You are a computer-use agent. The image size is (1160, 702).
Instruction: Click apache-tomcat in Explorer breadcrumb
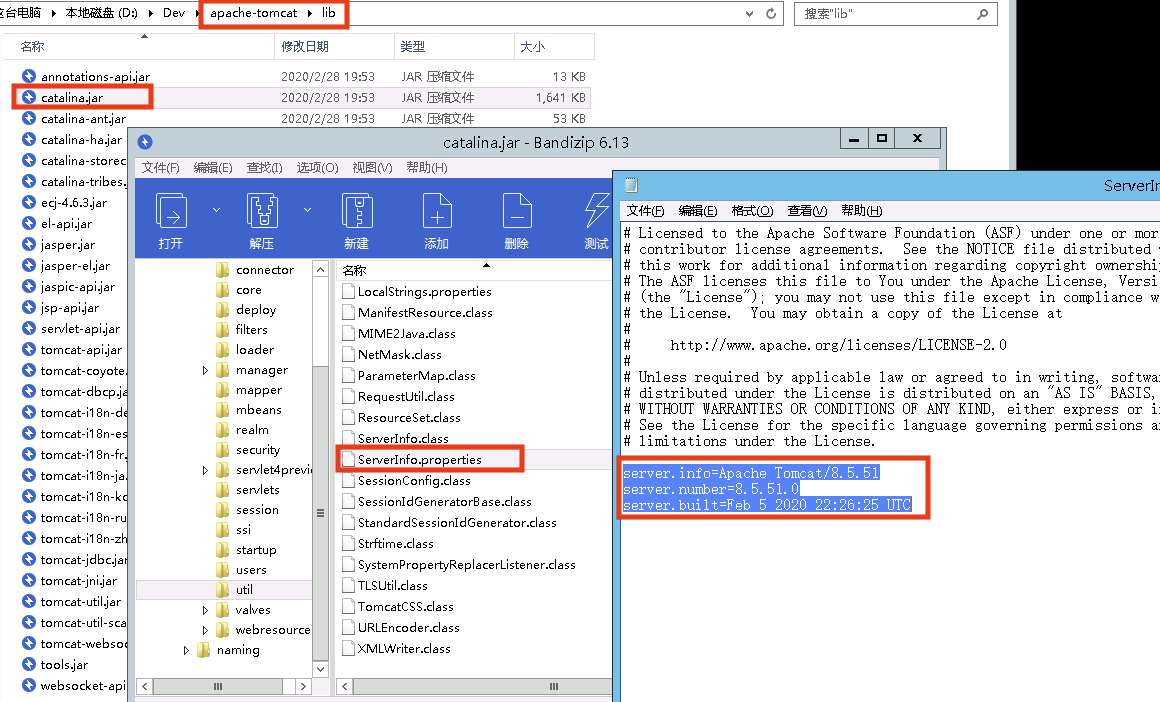(253, 13)
